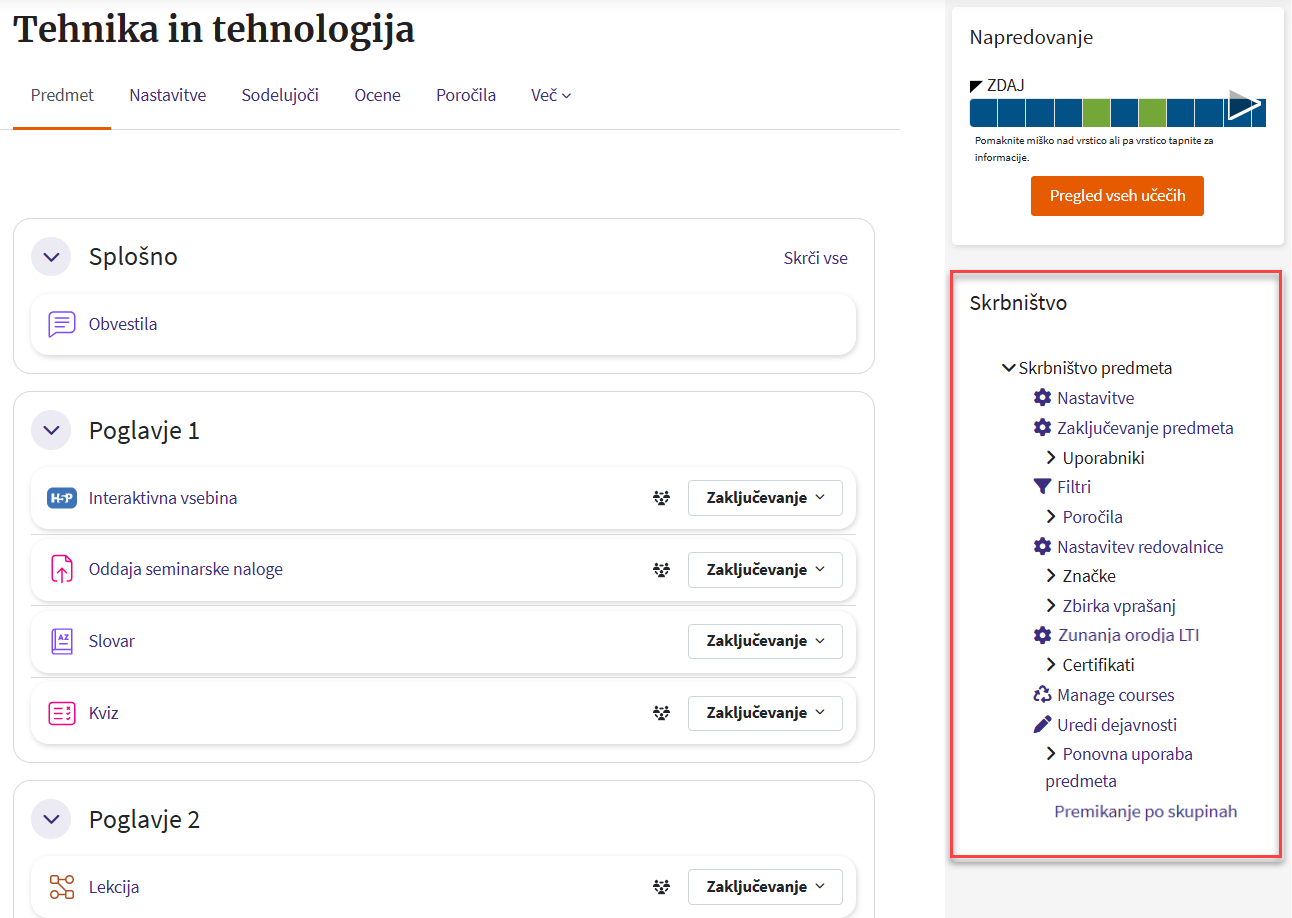Open the Več menu
This screenshot has height=918, width=1292.
point(551,96)
